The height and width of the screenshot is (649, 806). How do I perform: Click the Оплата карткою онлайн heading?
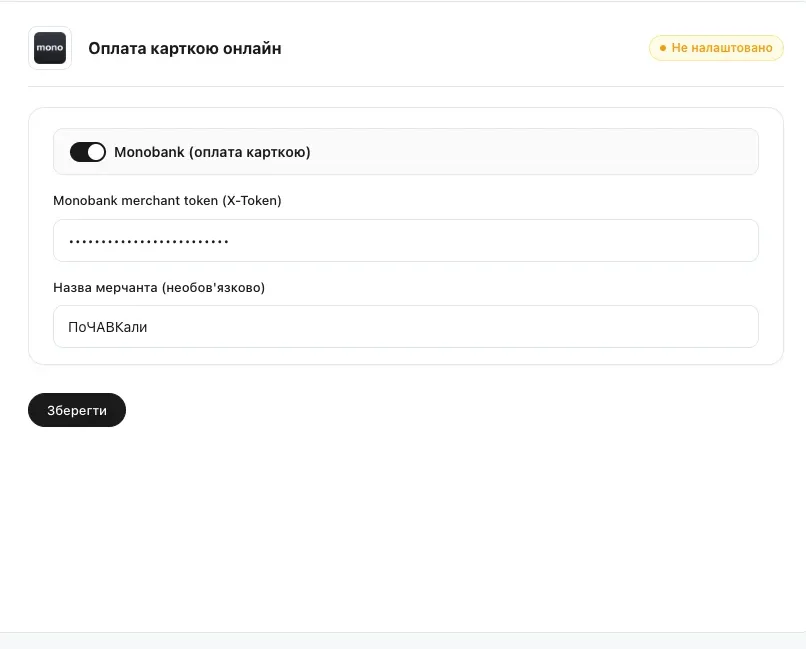(x=185, y=48)
